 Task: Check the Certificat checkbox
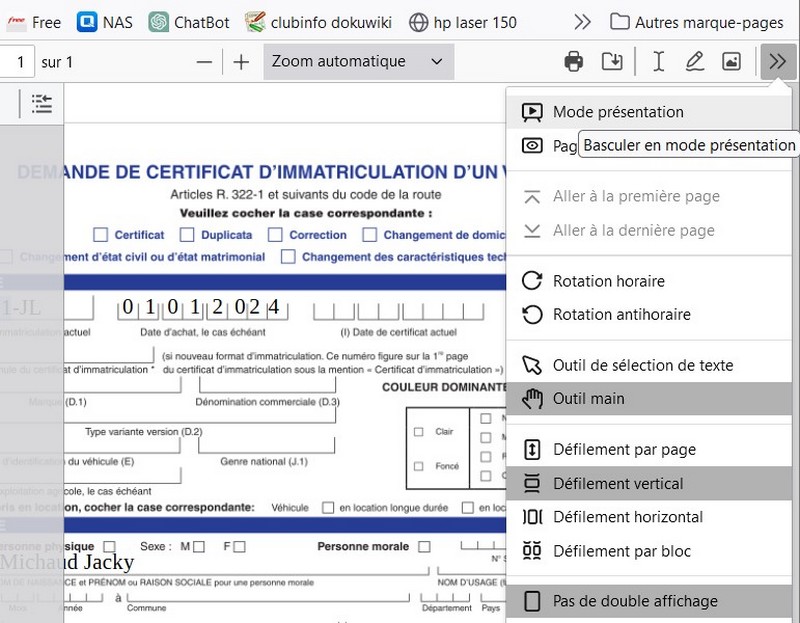(x=100, y=235)
